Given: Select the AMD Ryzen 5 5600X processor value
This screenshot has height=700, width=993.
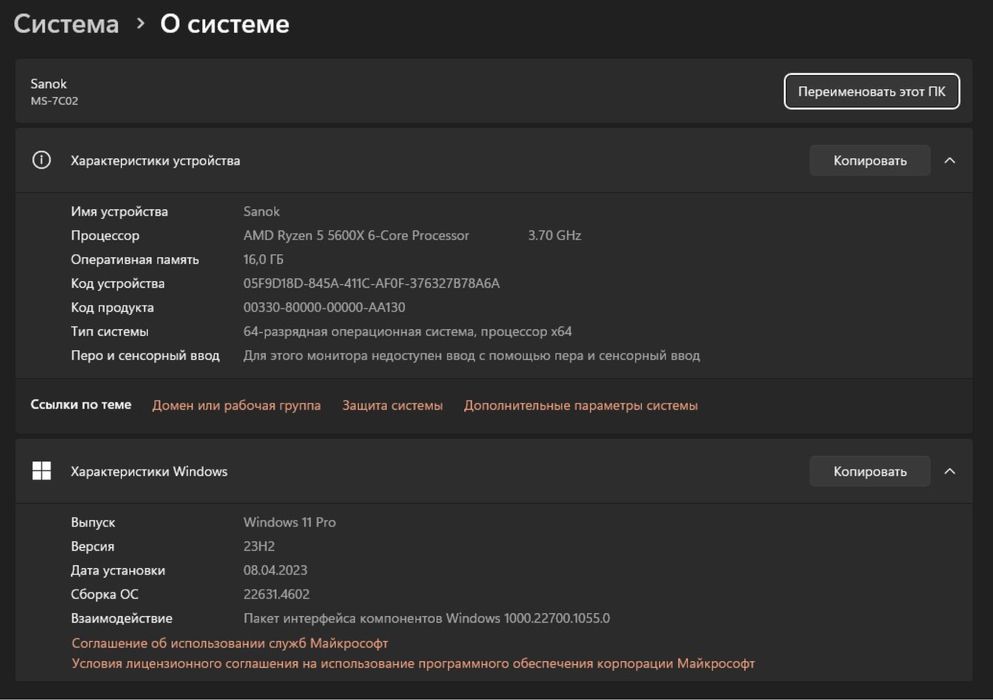Looking at the screenshot, I should click(356, 236).
